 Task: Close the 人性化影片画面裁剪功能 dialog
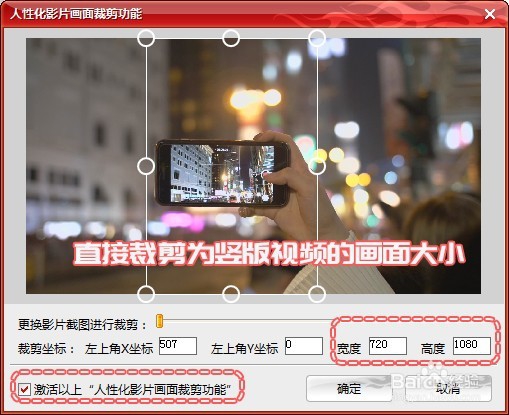[490, 14]
